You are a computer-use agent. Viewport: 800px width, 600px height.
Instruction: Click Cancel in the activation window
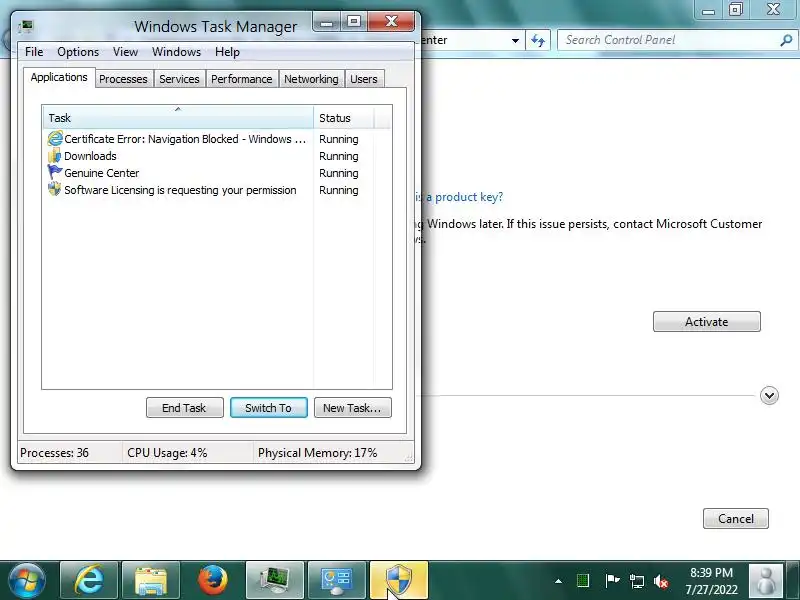click(x=736, y=518)
